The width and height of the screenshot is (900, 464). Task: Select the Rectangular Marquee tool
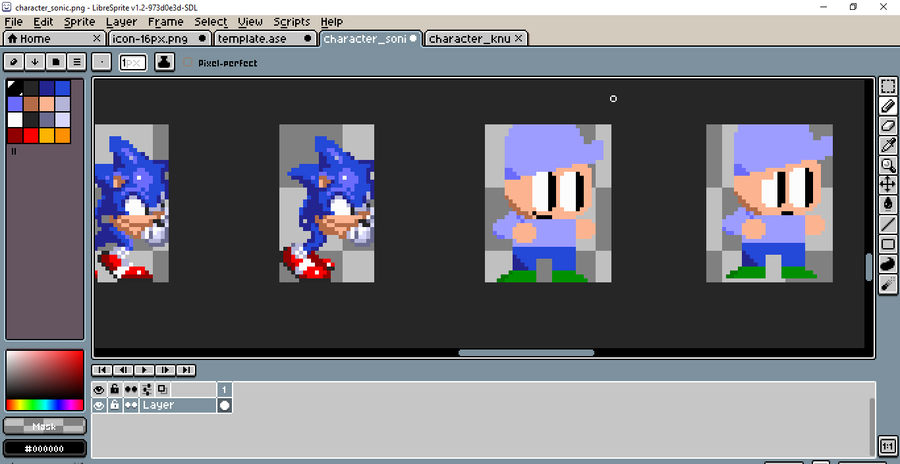point(888,87)
